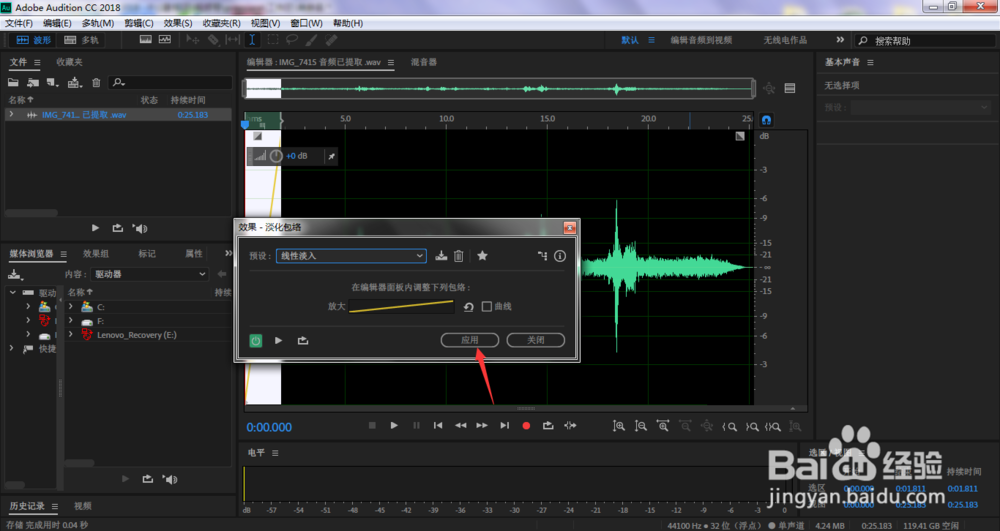Play the audio in transport controls
Image resolution: width=1000 pixels, height=531 pixels.
(x=394, y=426)
